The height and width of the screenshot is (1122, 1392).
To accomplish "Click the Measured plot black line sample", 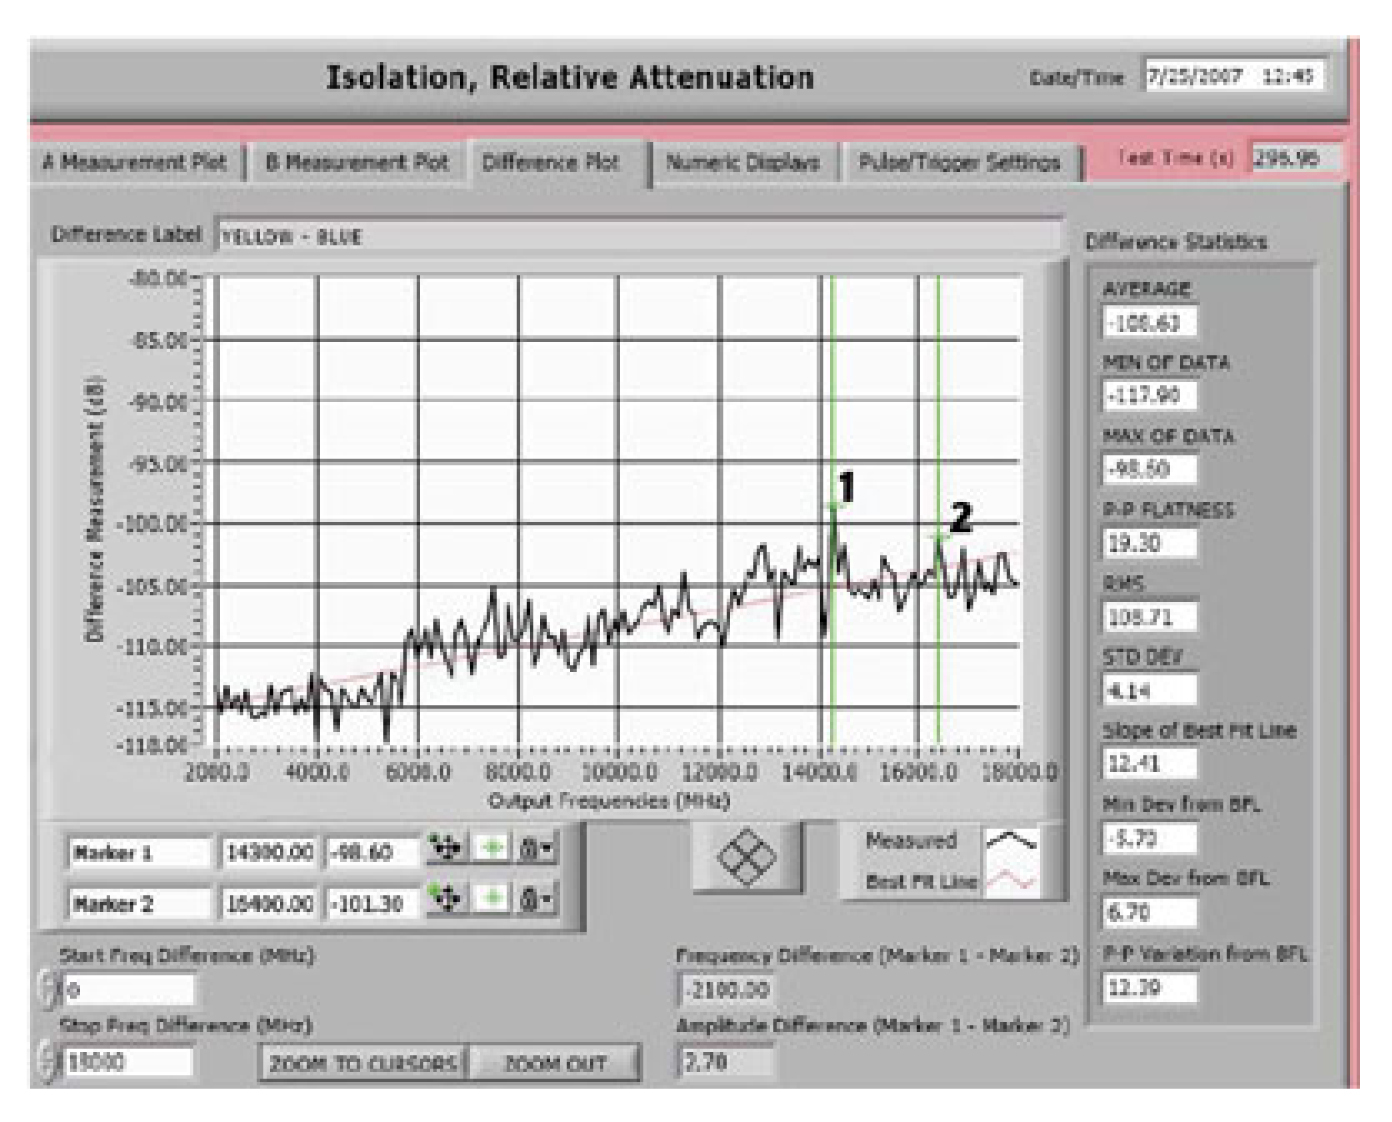I will [x=1011, y=842].
